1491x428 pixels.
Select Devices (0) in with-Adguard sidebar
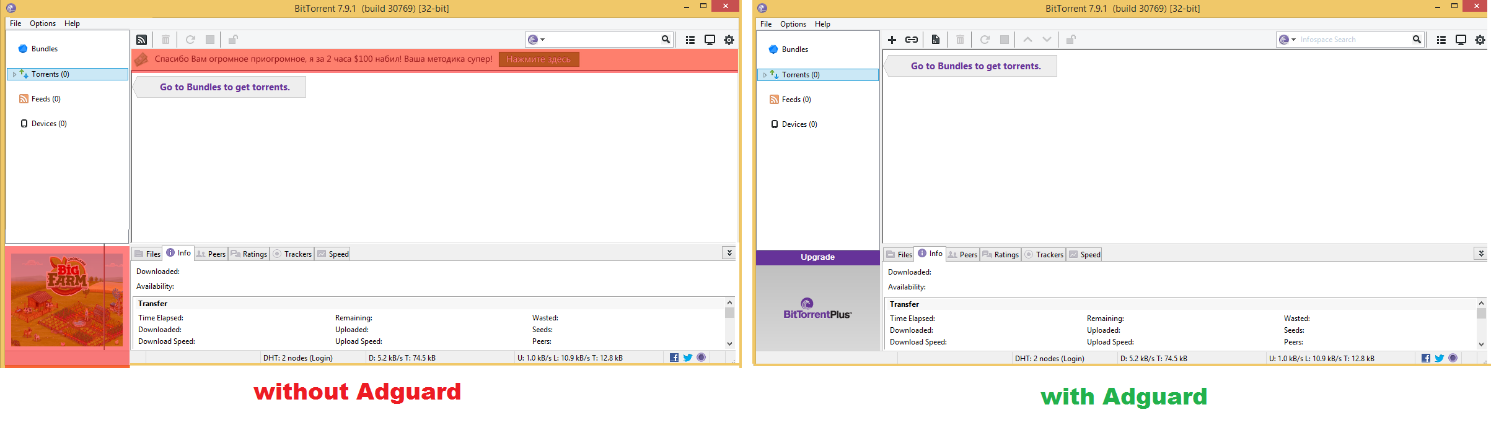click(793, 124)
